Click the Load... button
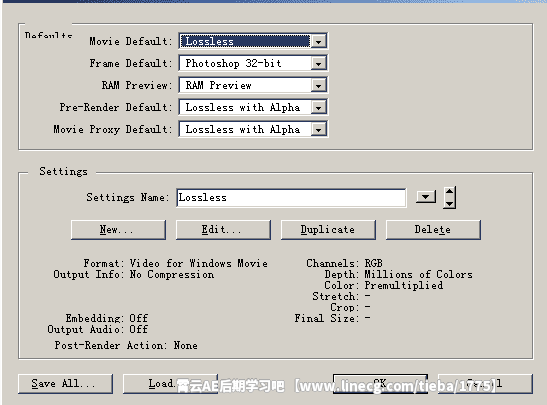This screenshot has height=405, width=547. pyautogui.click(x=170, y=384)
